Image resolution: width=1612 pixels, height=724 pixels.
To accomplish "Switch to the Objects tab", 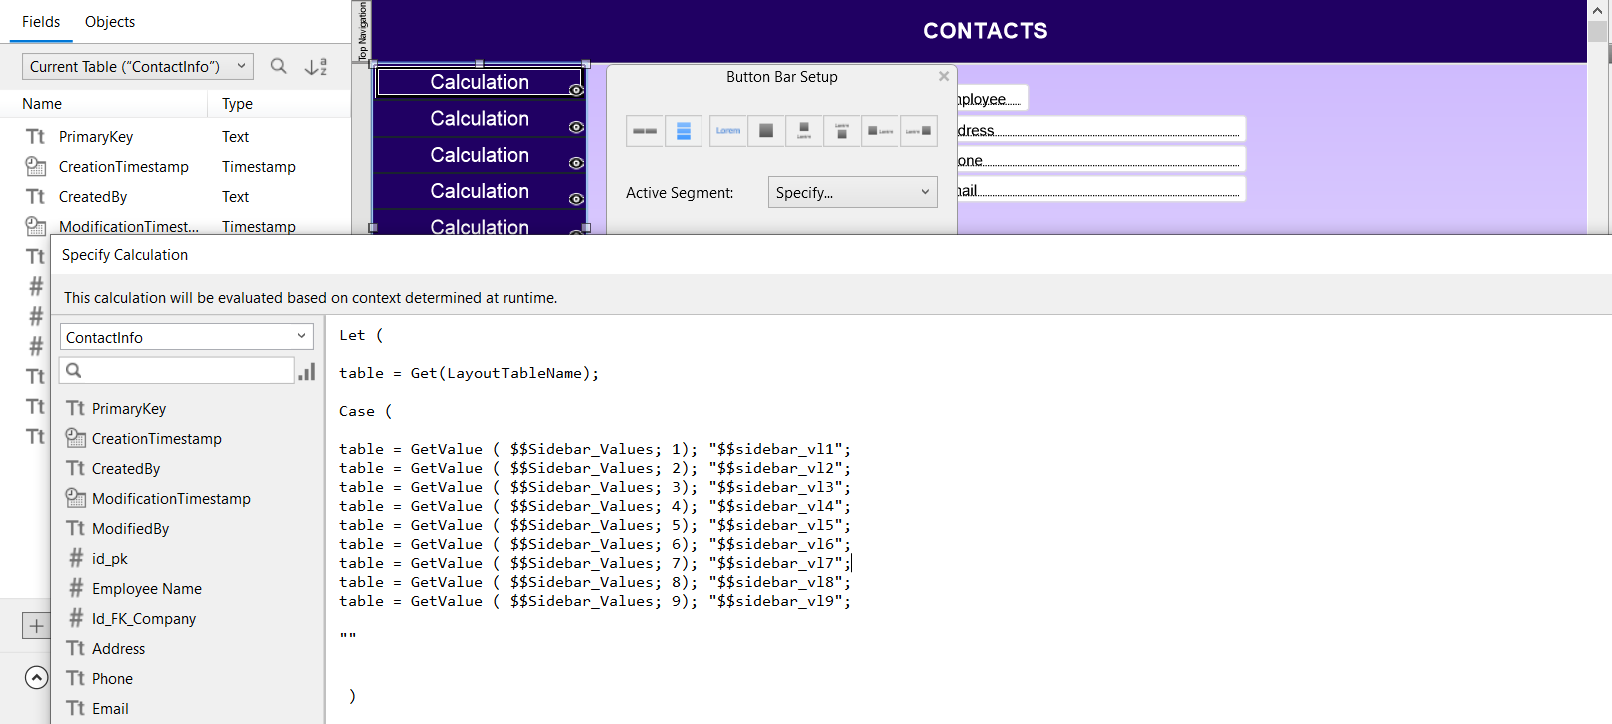I will 110,22.
